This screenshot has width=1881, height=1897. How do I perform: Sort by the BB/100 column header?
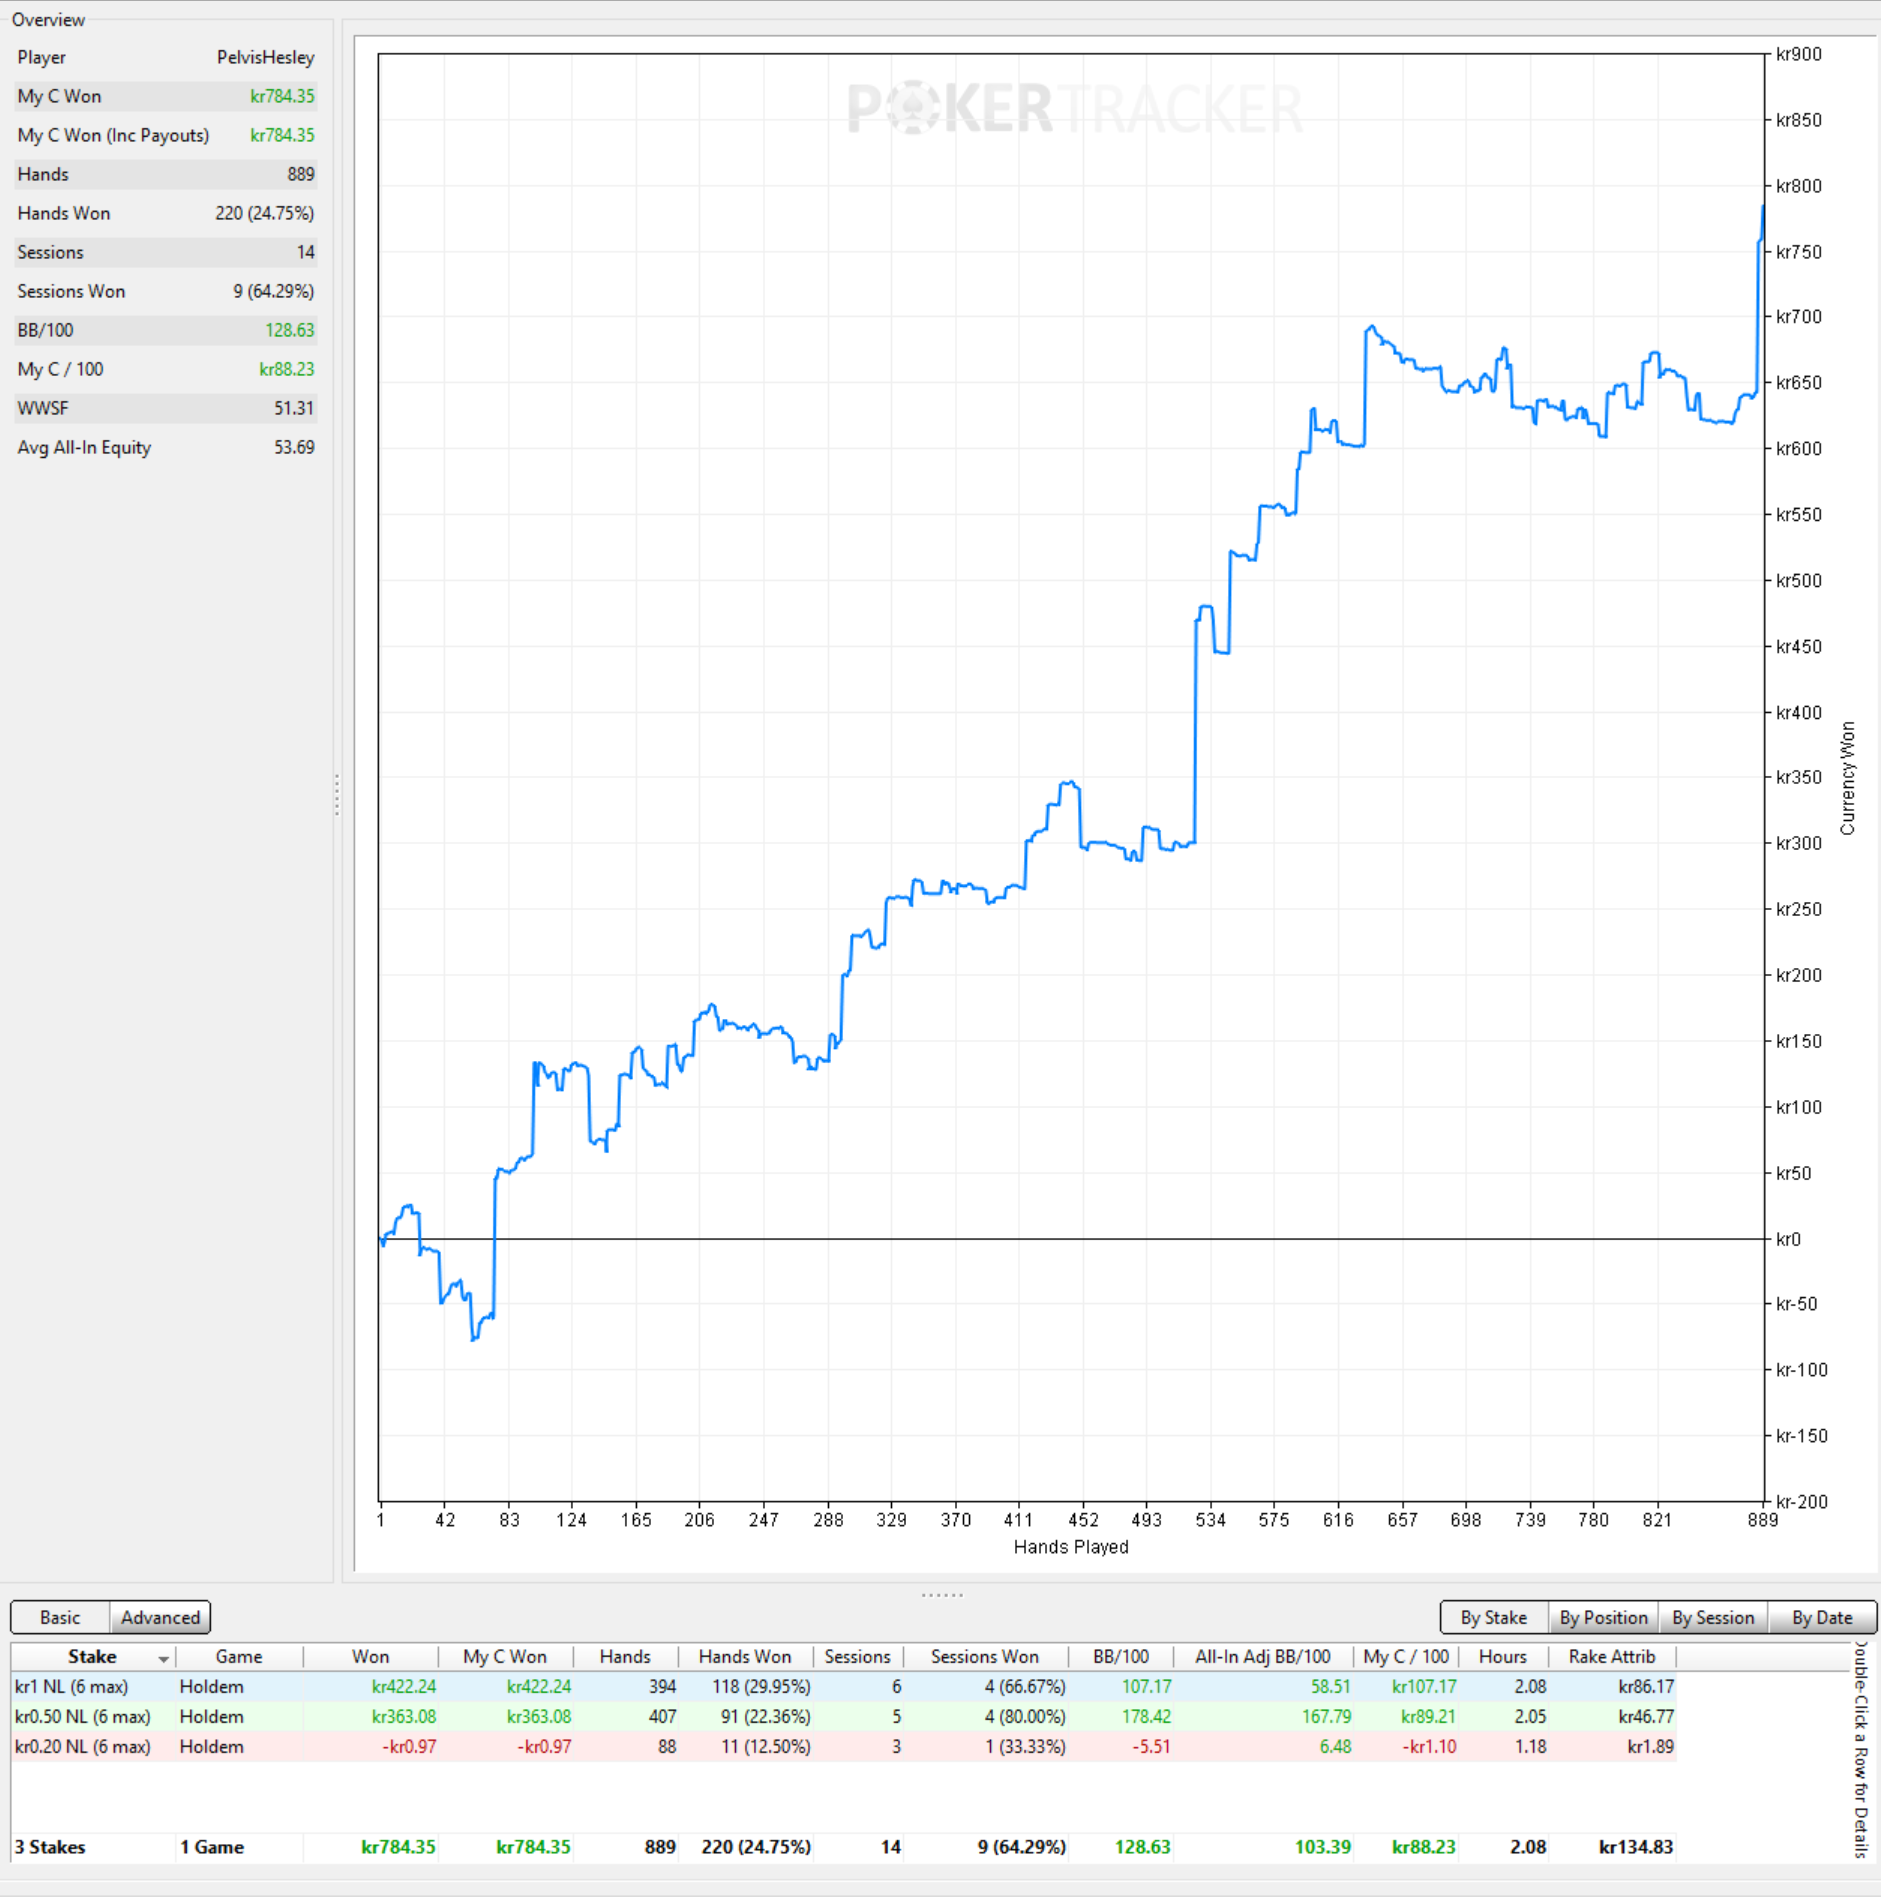[1120, 1657]
